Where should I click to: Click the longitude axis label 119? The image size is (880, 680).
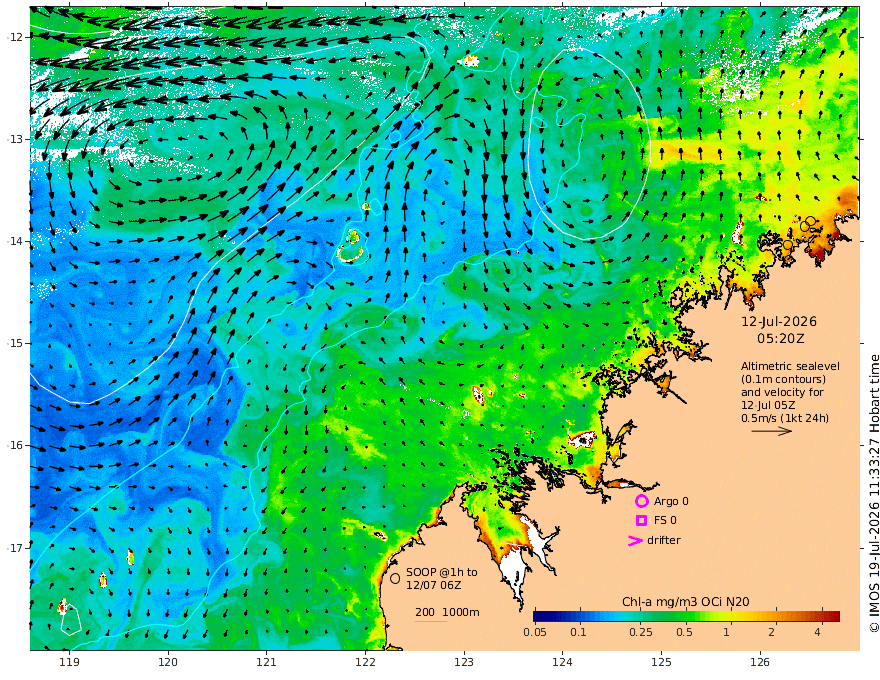click(x=69, y=663)
